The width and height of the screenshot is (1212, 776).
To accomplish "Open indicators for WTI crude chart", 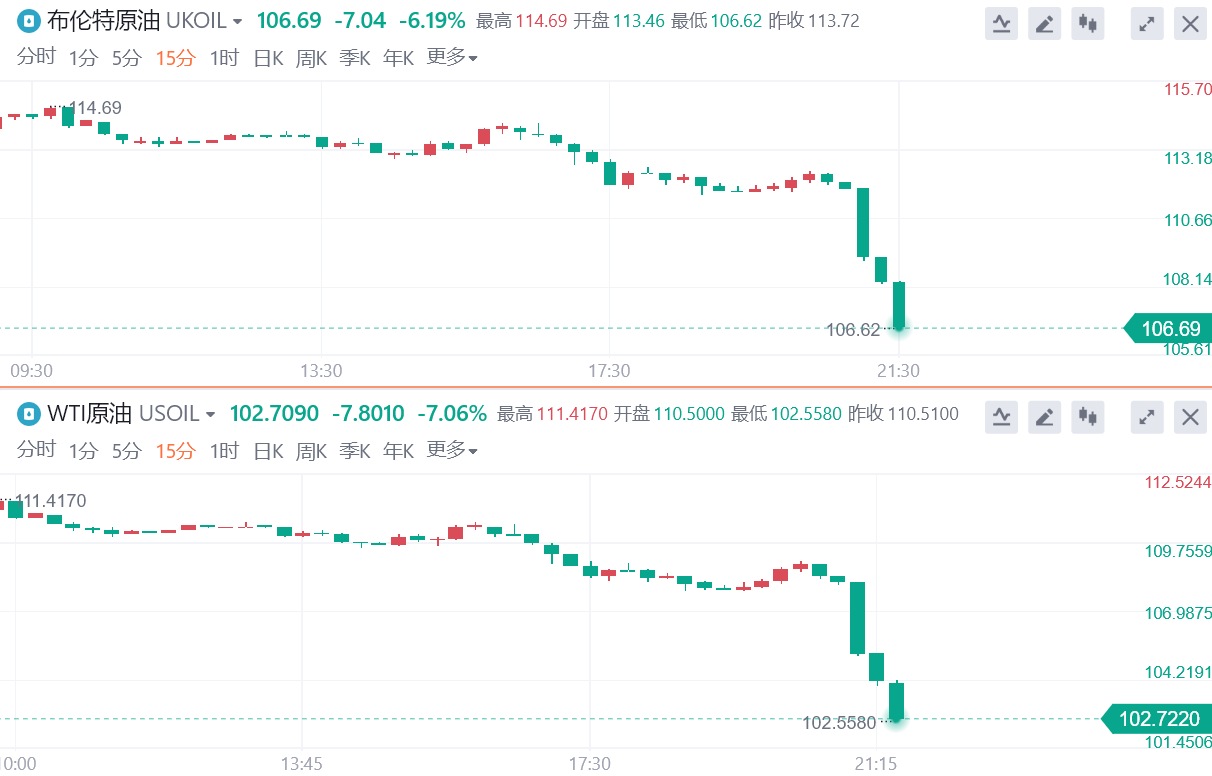I will 1001,416.
